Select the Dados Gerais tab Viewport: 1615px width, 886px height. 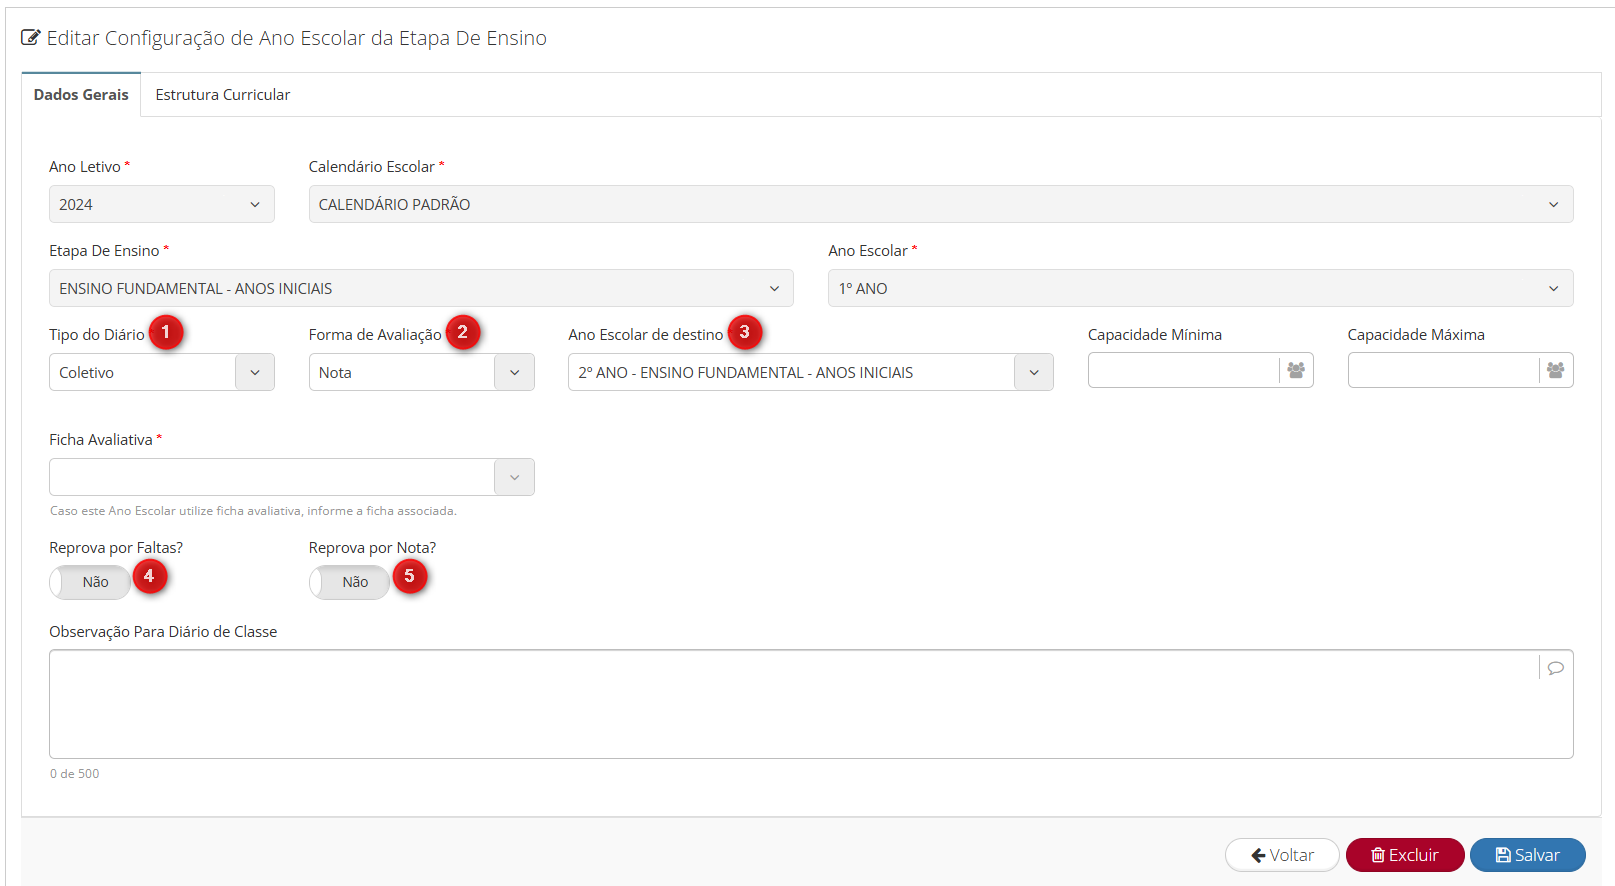pos(81,95)
